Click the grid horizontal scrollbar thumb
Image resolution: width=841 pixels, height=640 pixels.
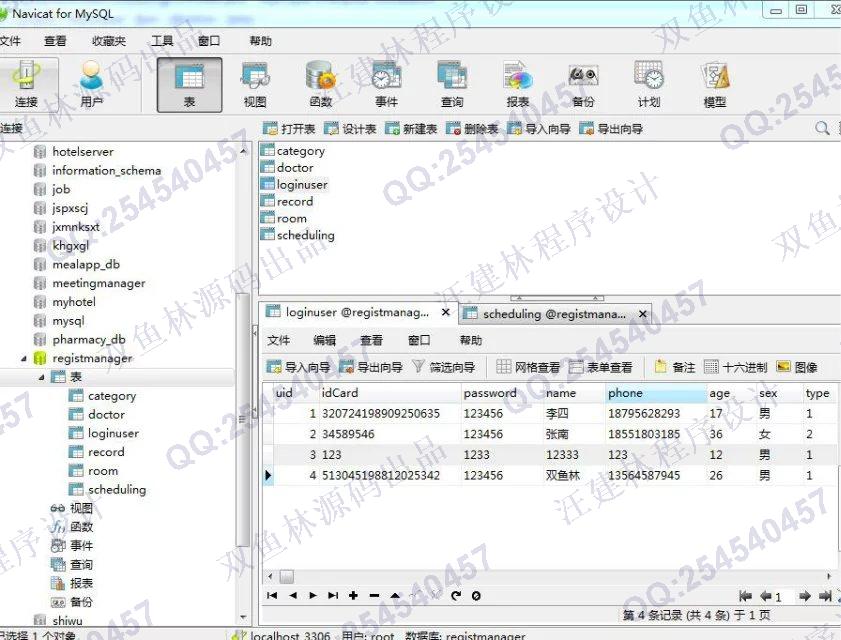pyautogui.click(x=287, y=577)
